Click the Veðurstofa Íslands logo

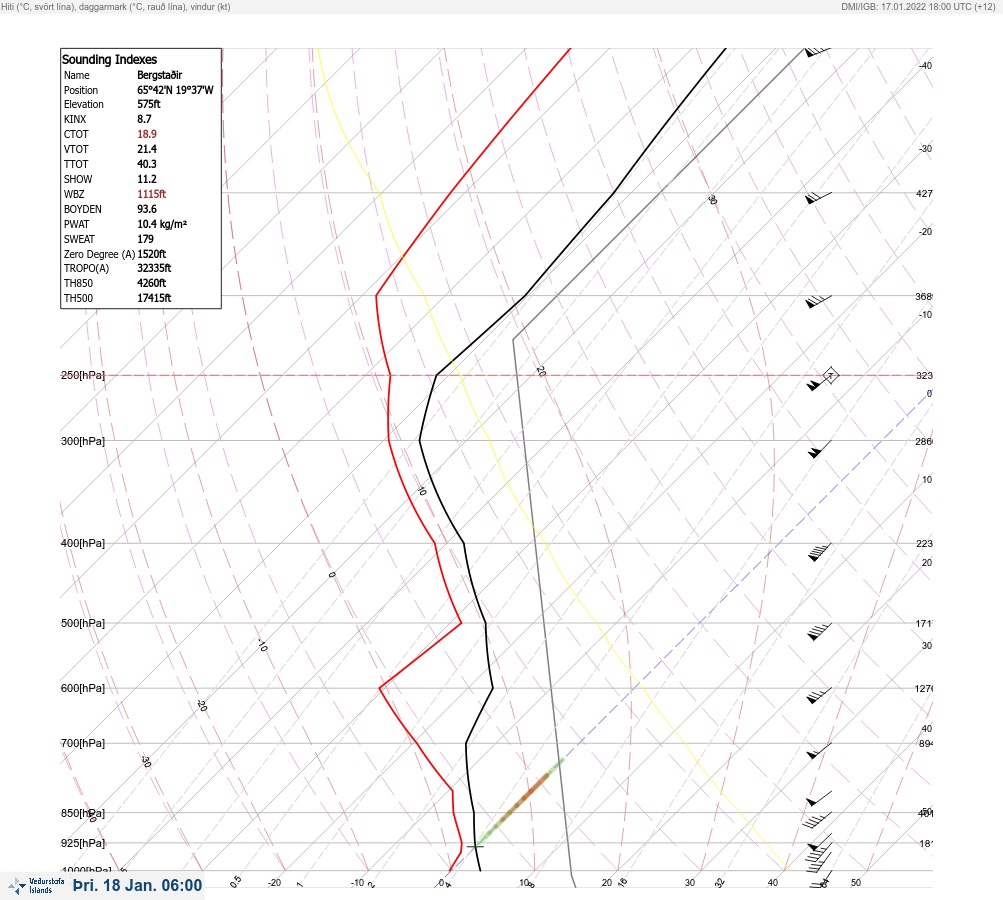pos(36,886)
